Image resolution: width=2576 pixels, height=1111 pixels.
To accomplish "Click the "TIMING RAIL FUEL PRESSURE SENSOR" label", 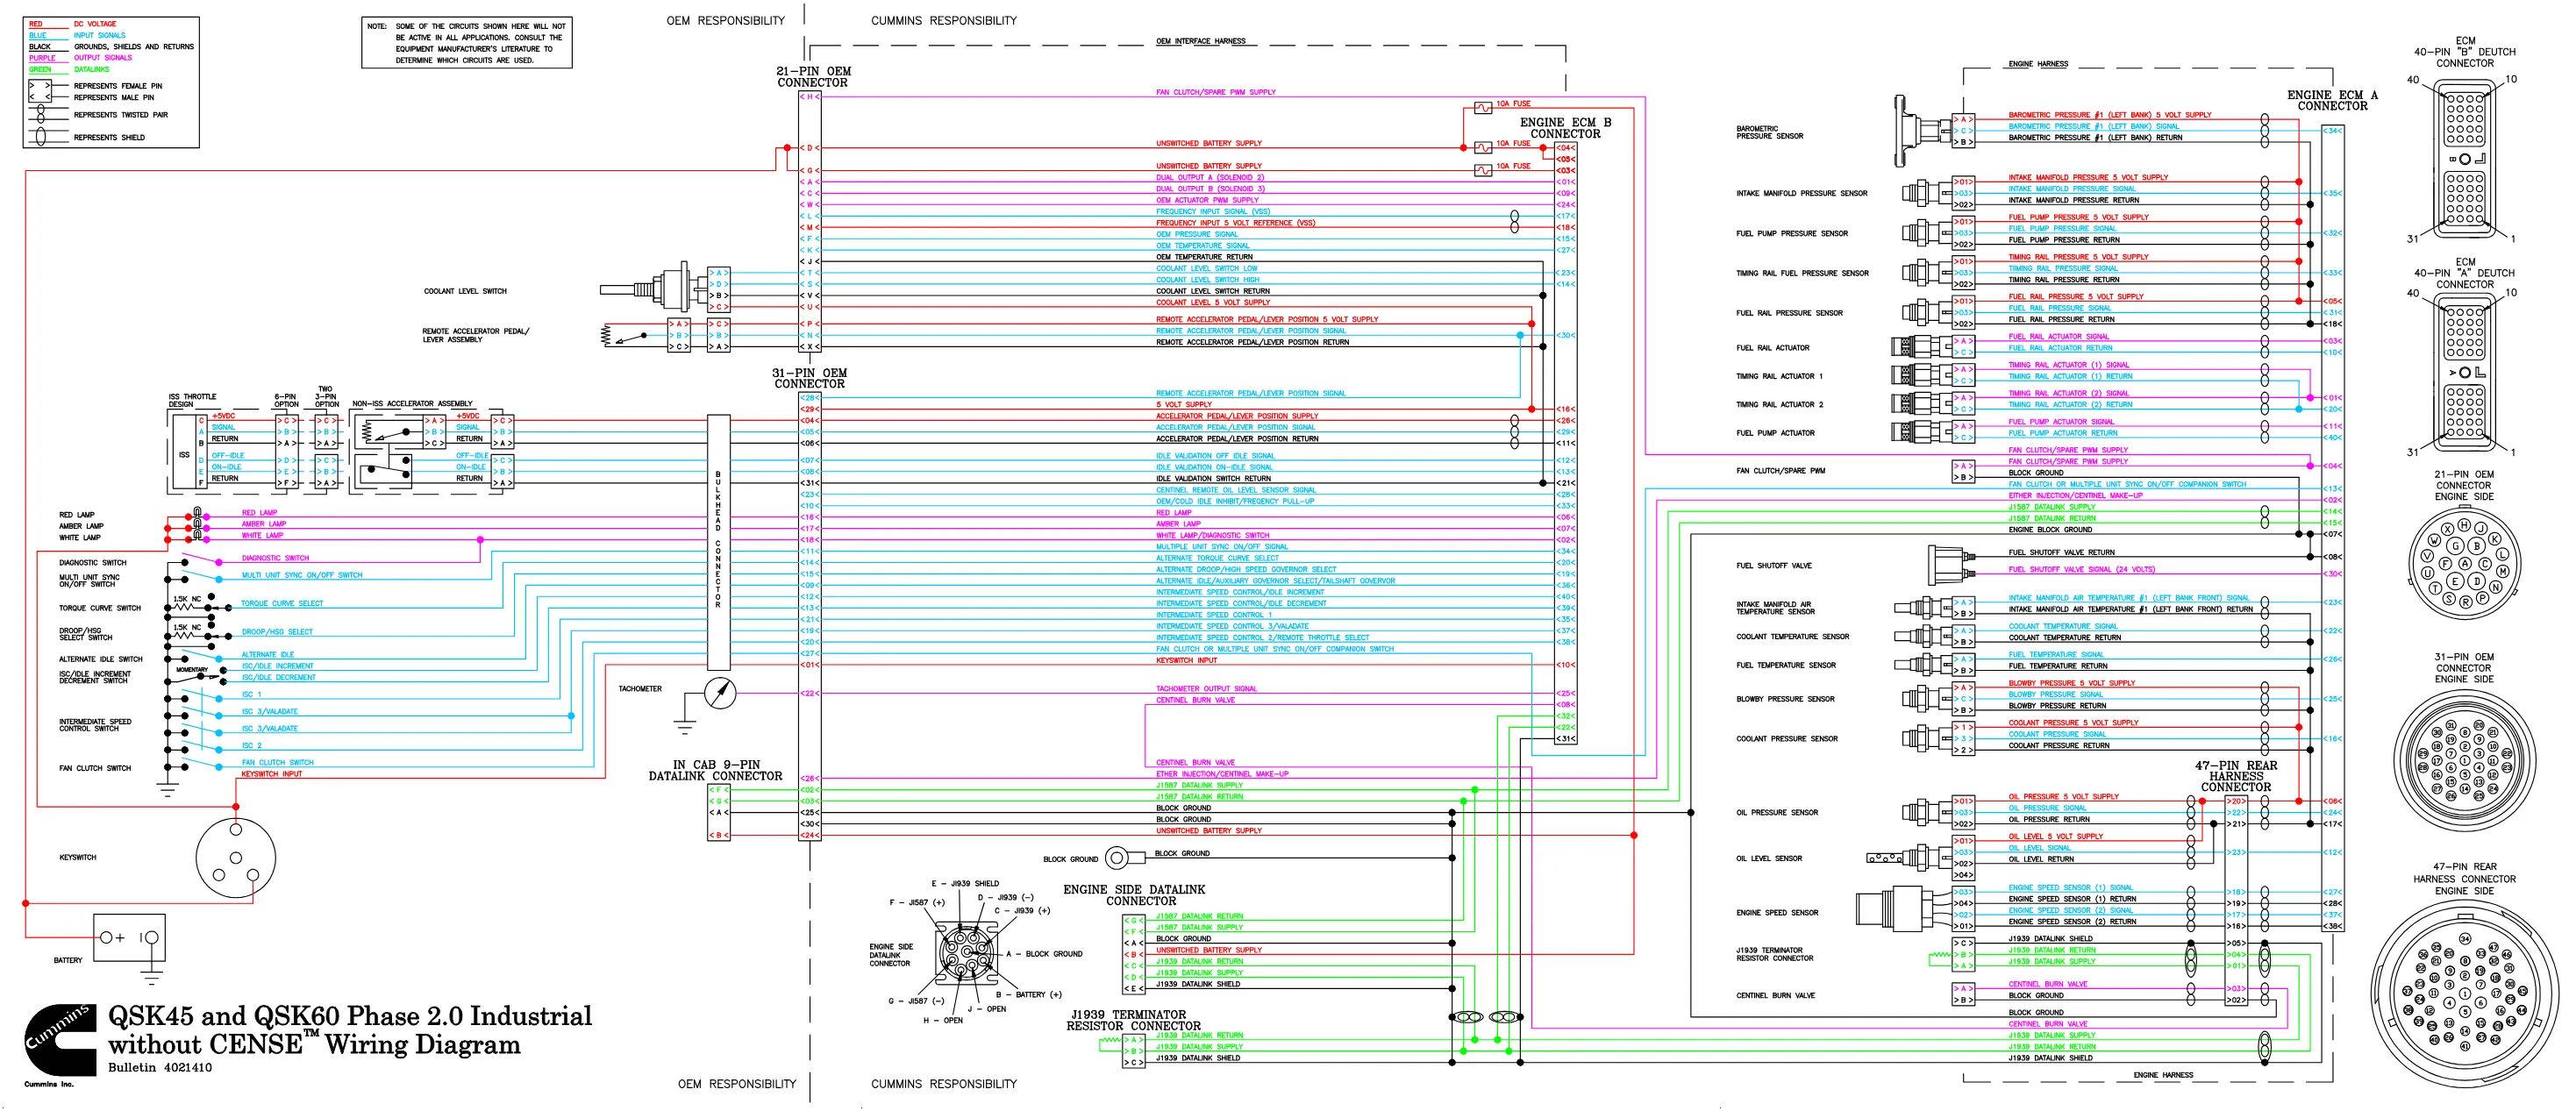I will 1802,273.
